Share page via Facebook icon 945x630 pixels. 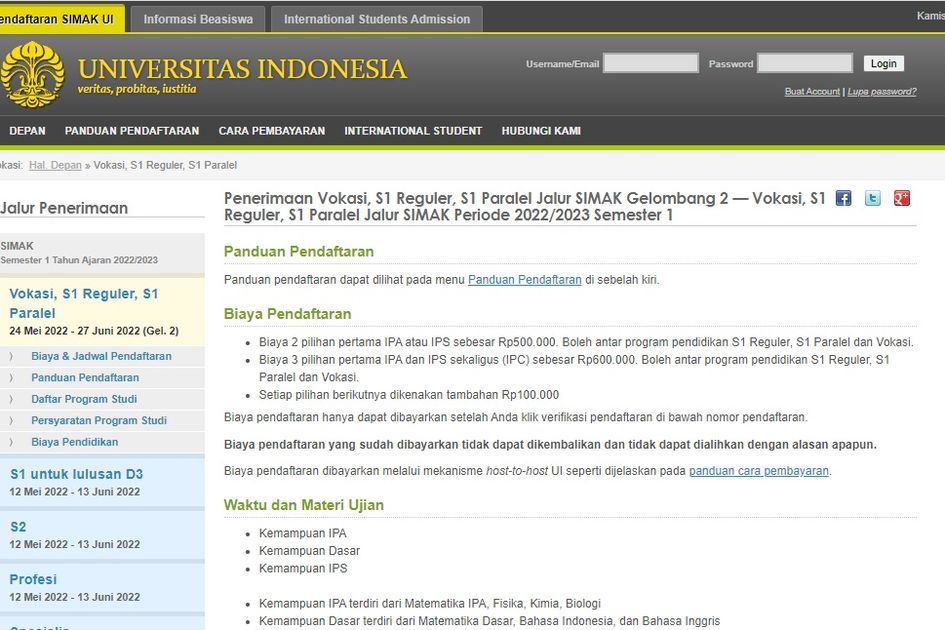(843, 198)
